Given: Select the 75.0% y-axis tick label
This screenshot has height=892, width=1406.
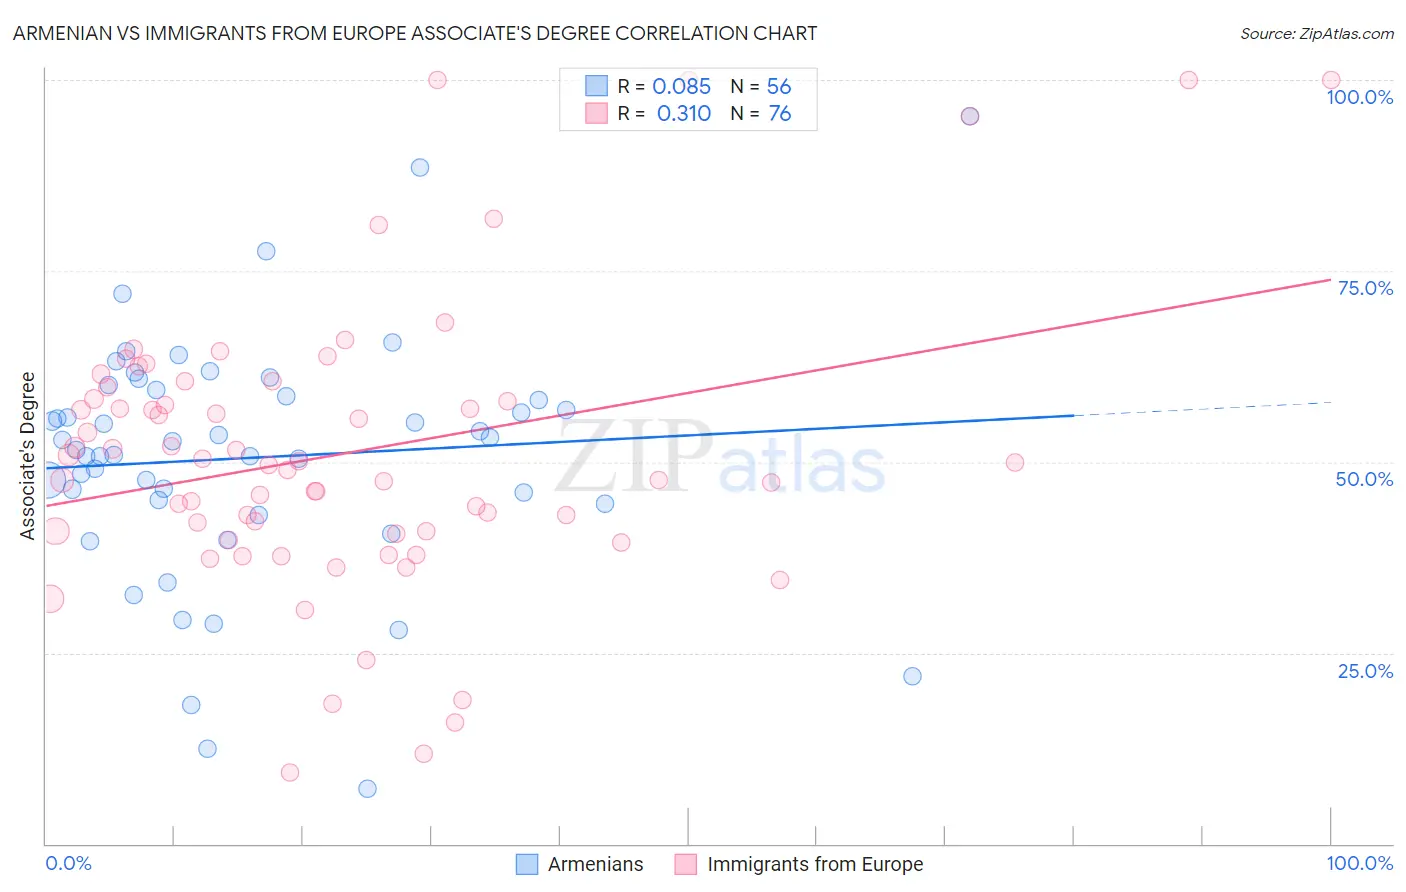Looking at the screenshot, I should point(1366,288).
